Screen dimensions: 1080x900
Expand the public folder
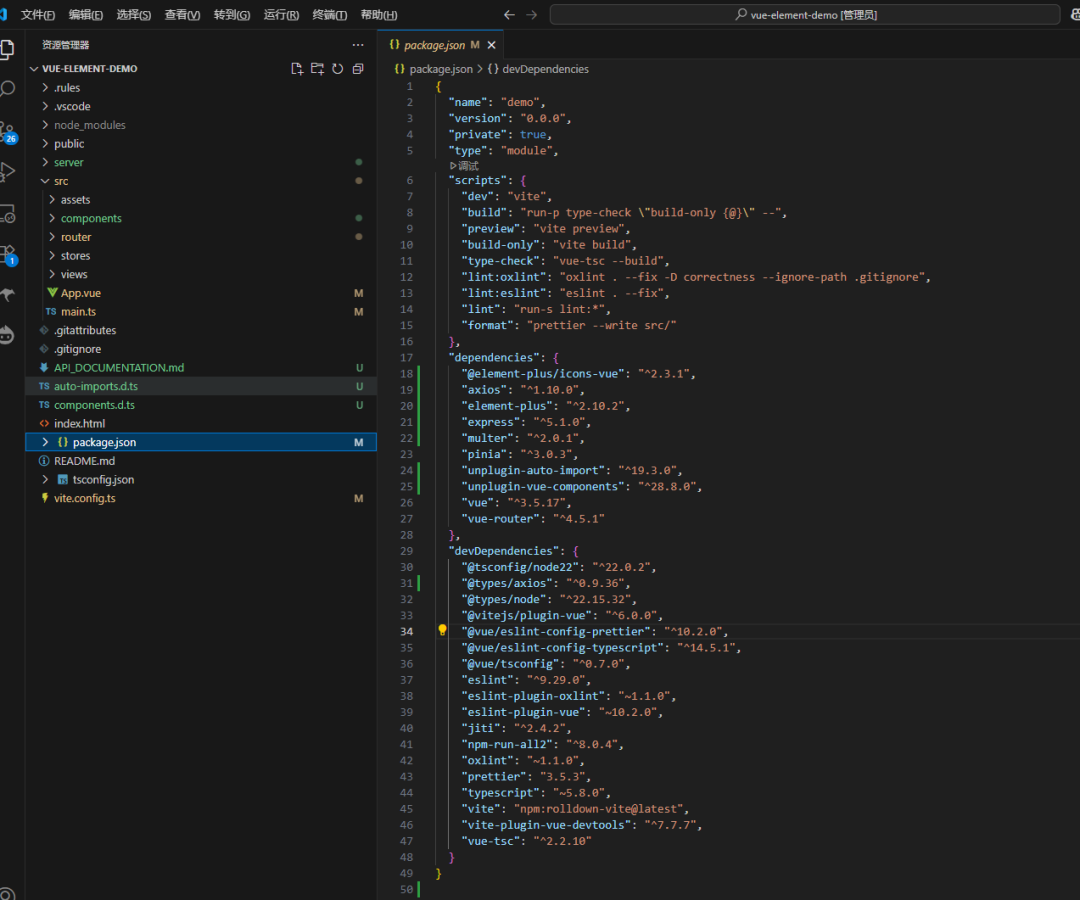69,143
